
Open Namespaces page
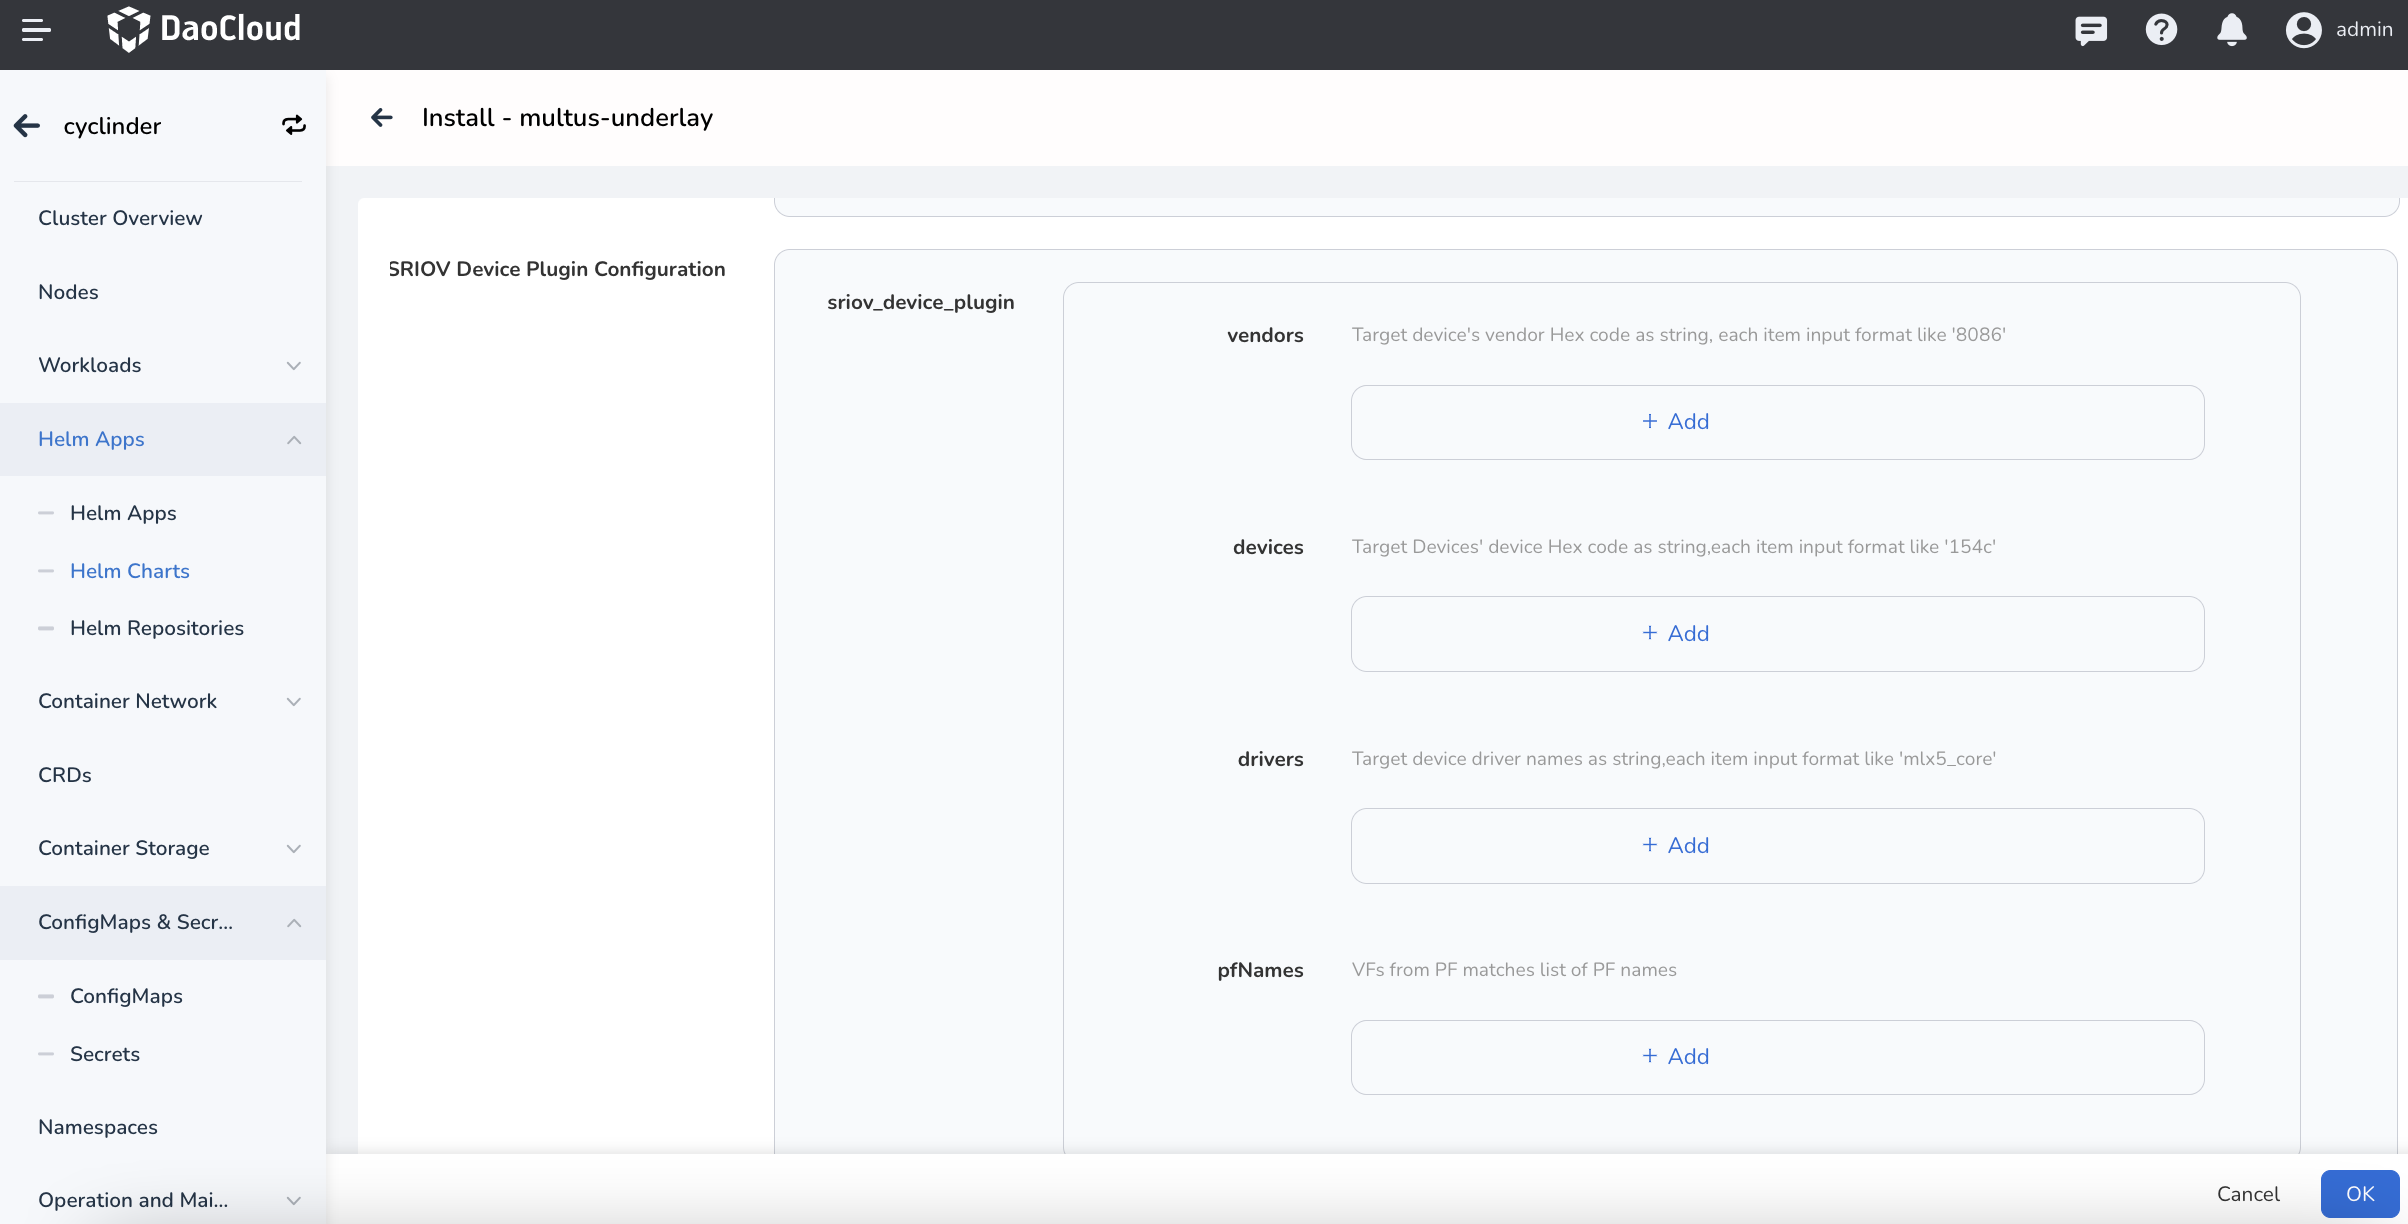pos(98,1127)
